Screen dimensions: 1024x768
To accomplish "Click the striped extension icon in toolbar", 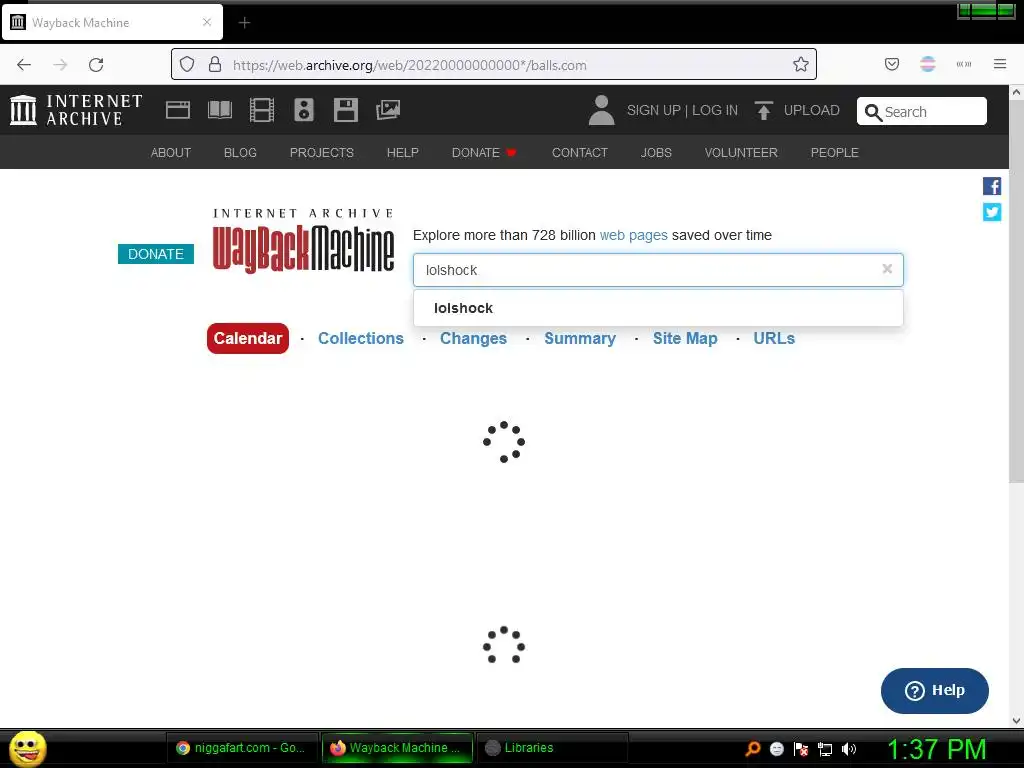I will [x=928, y=64].
